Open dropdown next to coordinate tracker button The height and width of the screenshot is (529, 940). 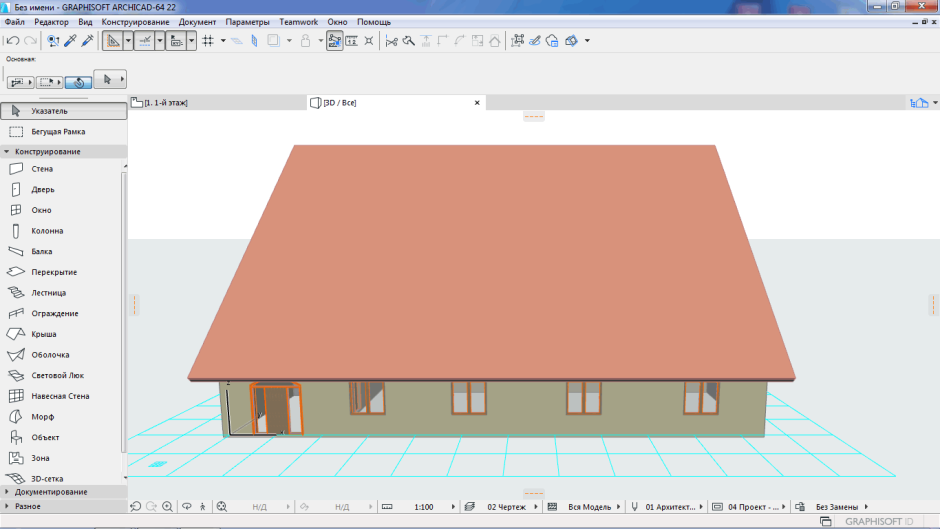pyautogui.click(x=191, y=41)
